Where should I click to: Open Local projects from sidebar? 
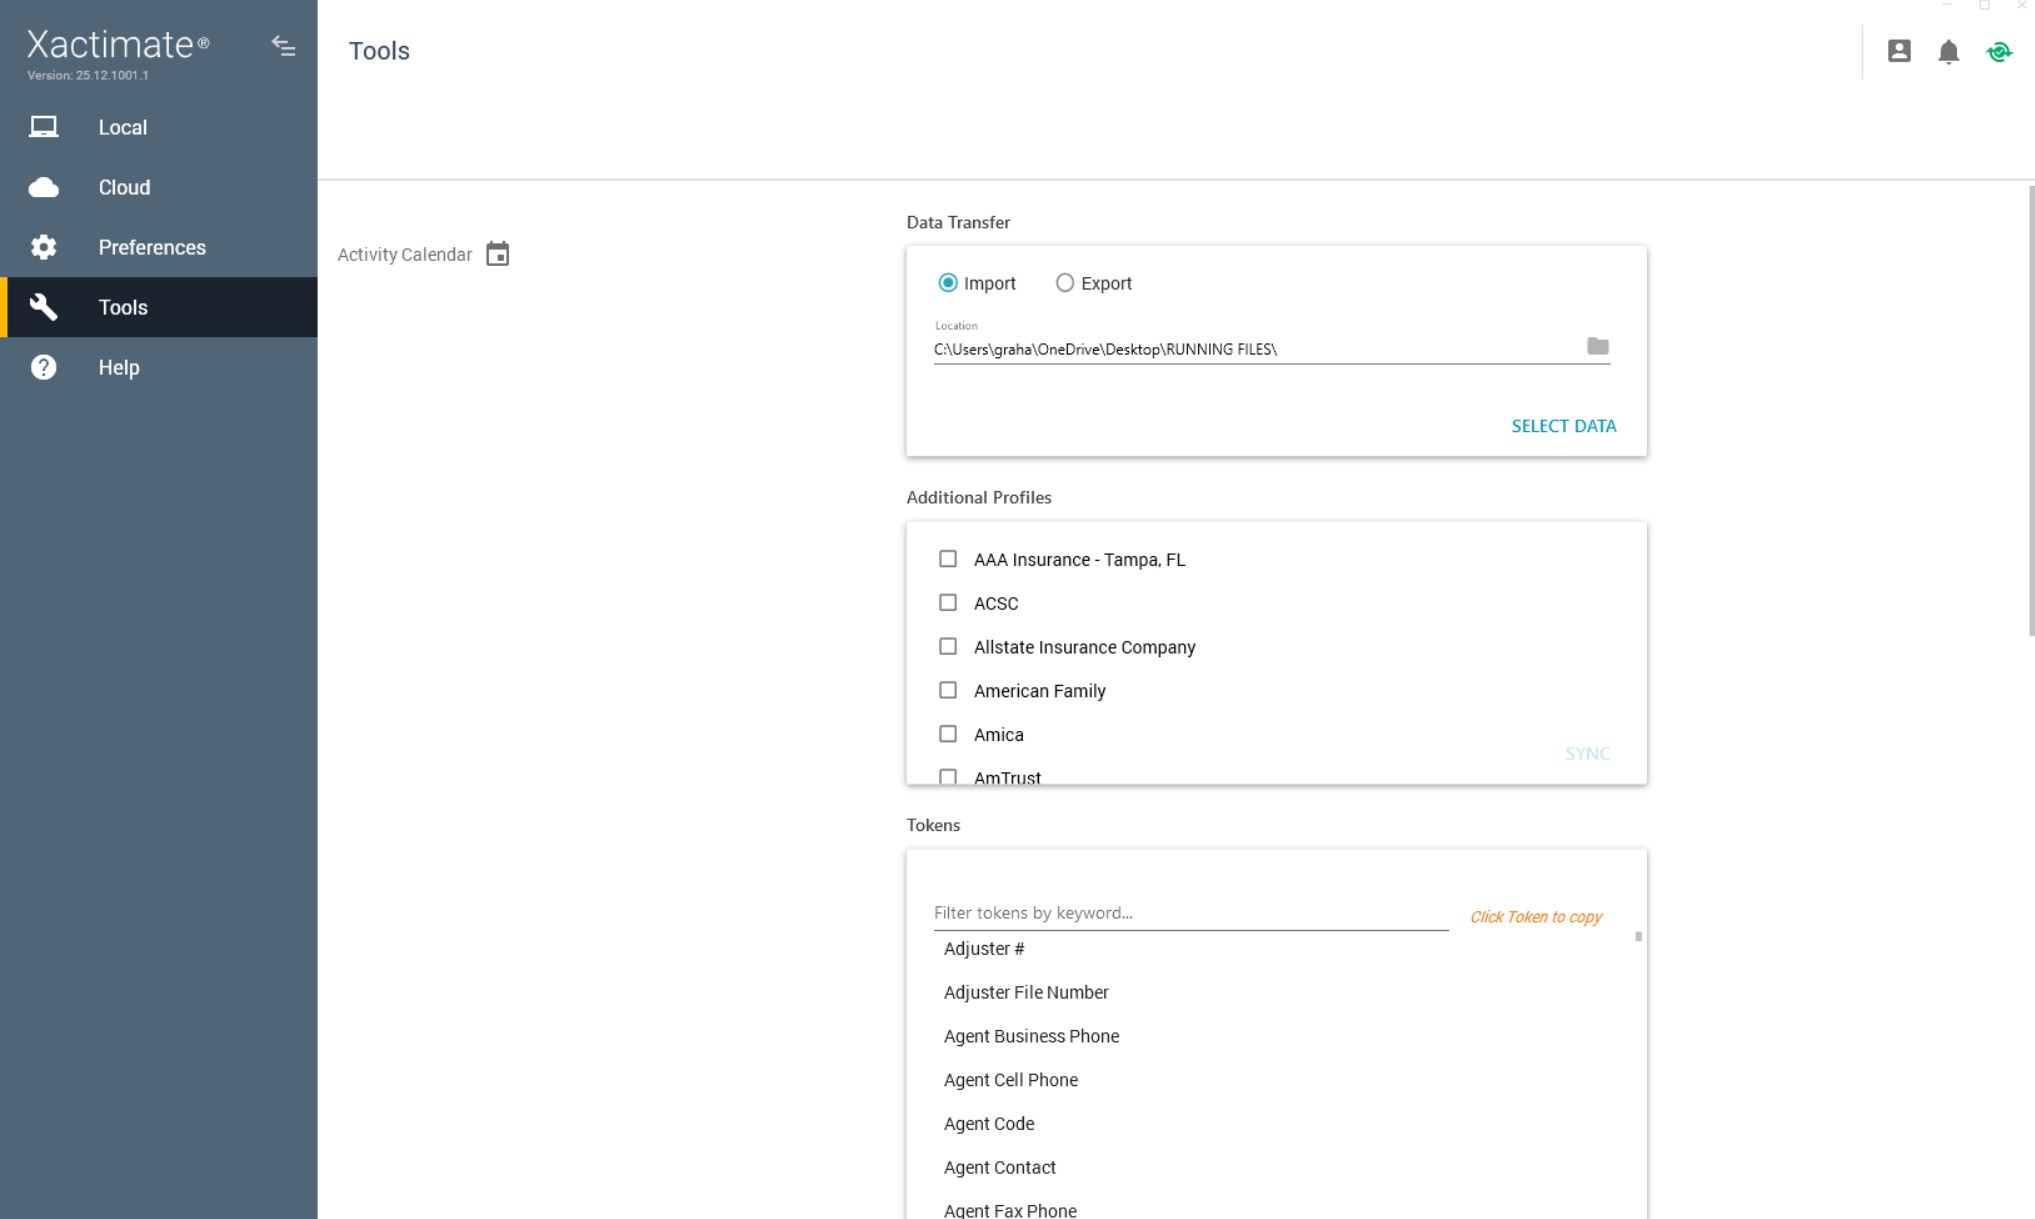pos(122,127)
